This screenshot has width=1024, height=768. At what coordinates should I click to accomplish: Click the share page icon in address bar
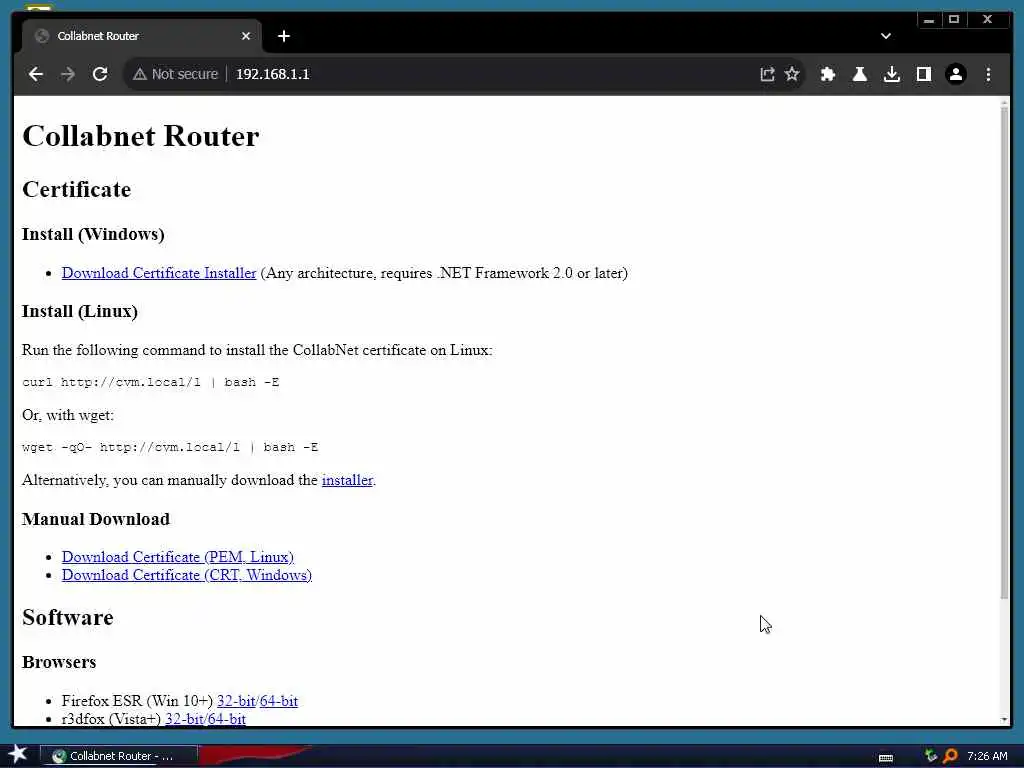[767, 74]
